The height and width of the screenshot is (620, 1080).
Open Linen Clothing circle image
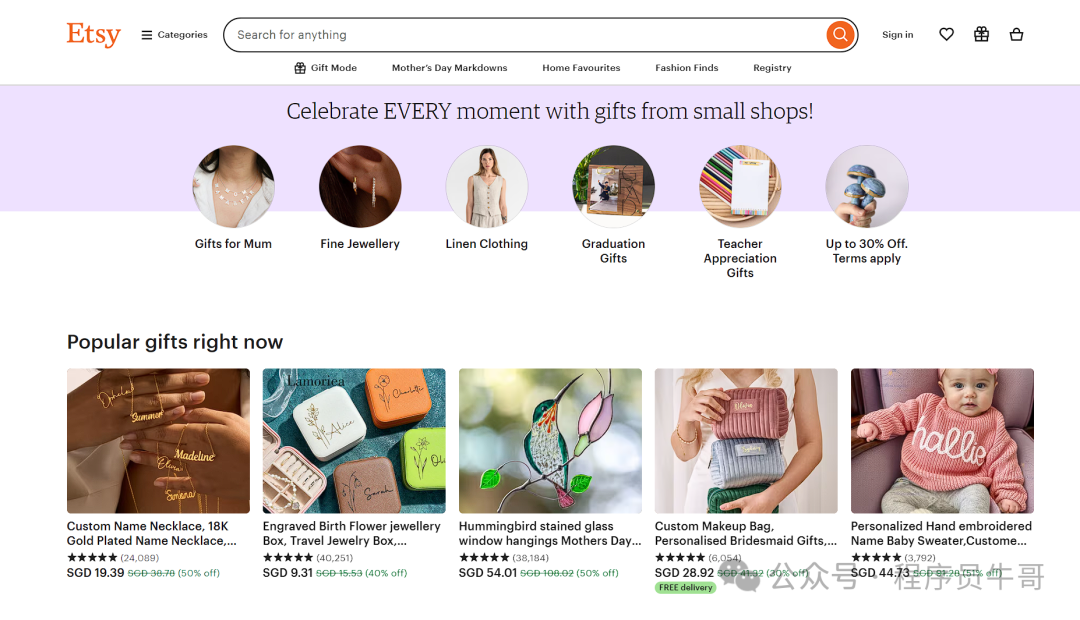[487, 187]
